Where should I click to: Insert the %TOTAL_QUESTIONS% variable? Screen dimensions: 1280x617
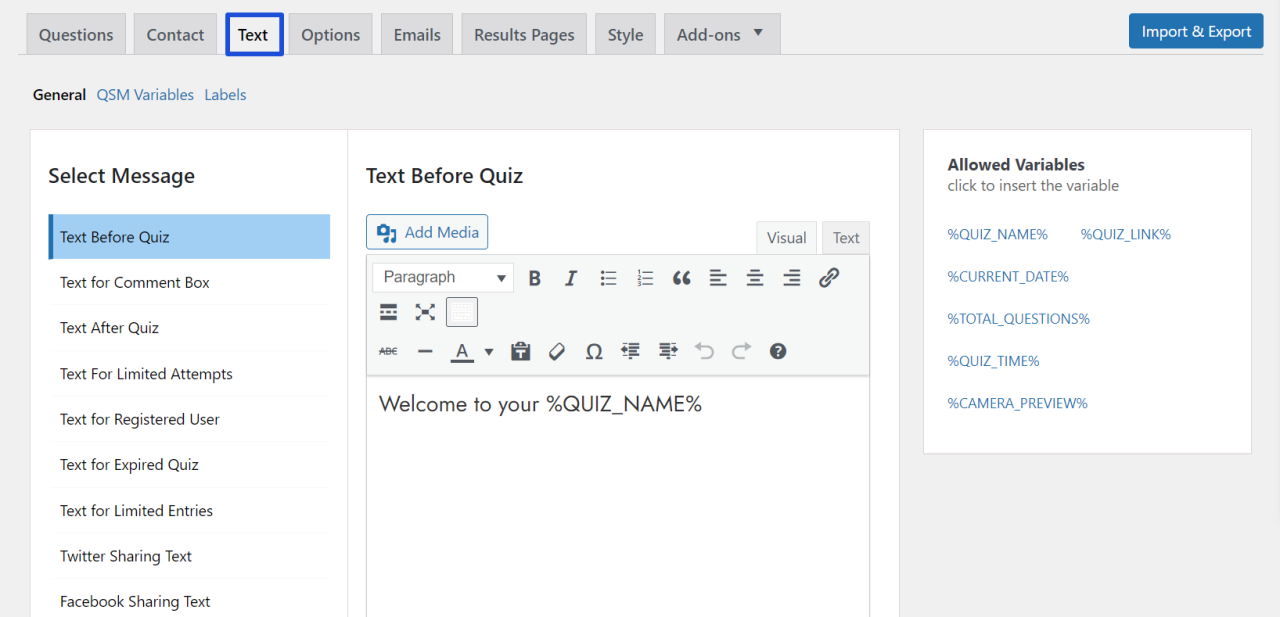coord(1019,319)
